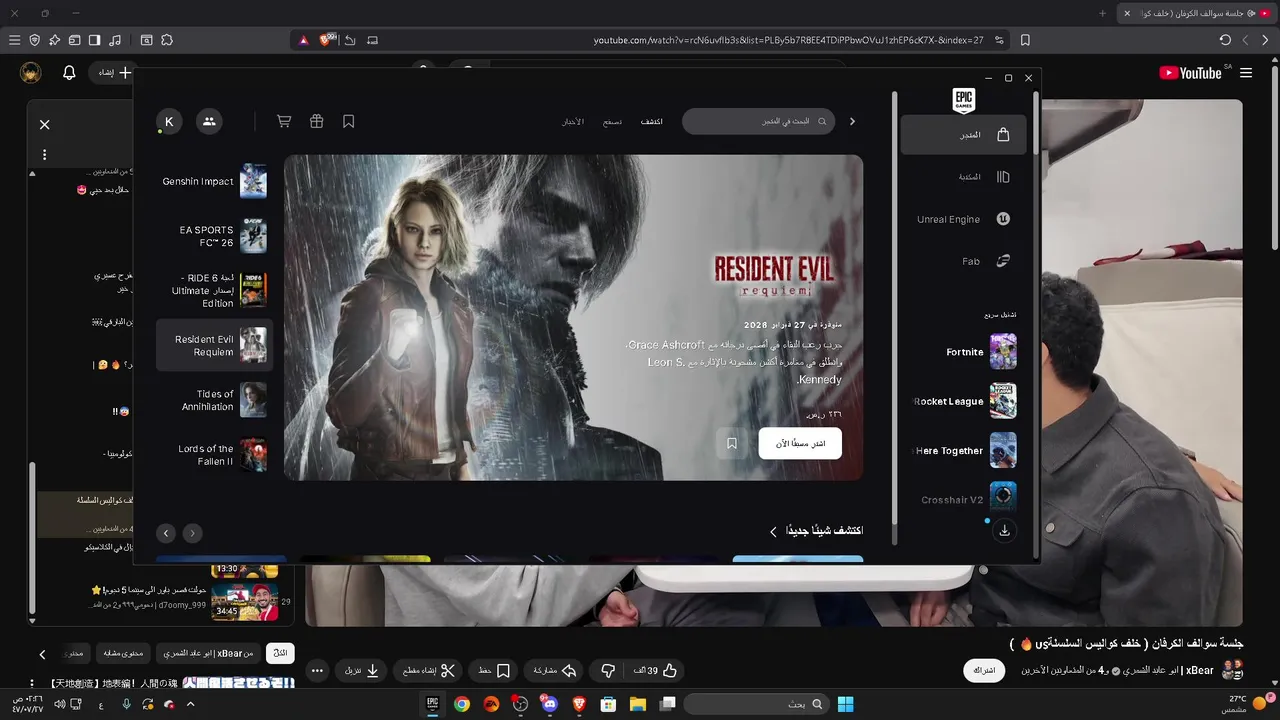Launch Rocket League from quick launch
This screenshot has height=720, width=1280.
pyautogui.click(x=963, y=401)
